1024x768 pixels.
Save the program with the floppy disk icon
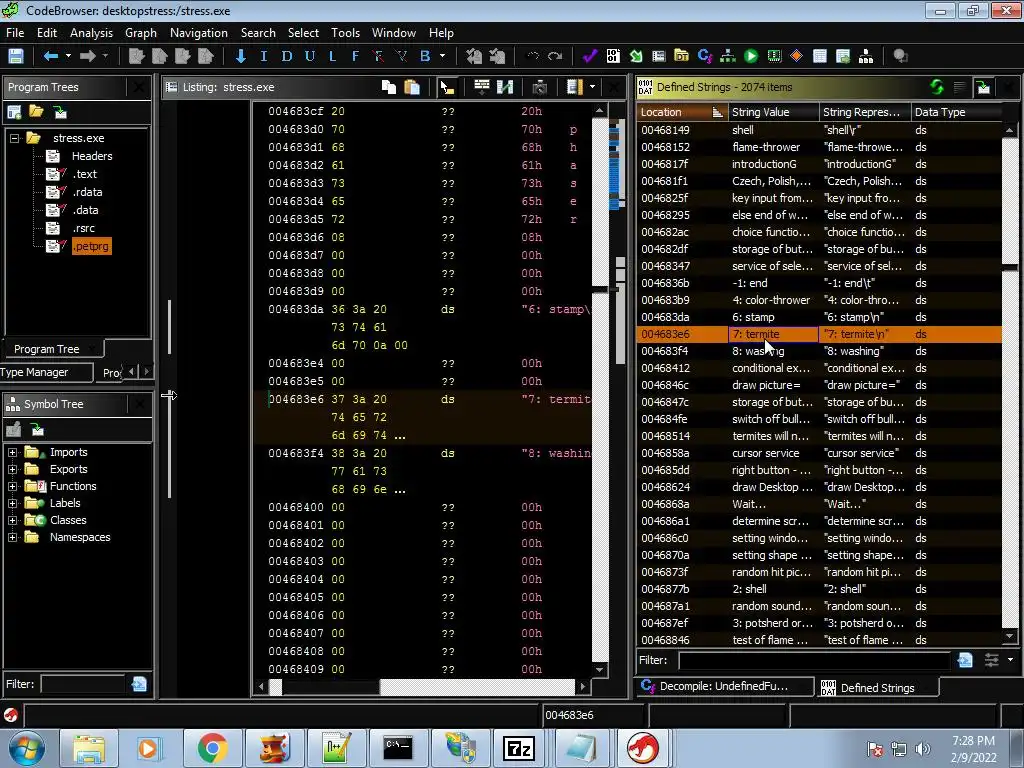click(x=16, y=56)
